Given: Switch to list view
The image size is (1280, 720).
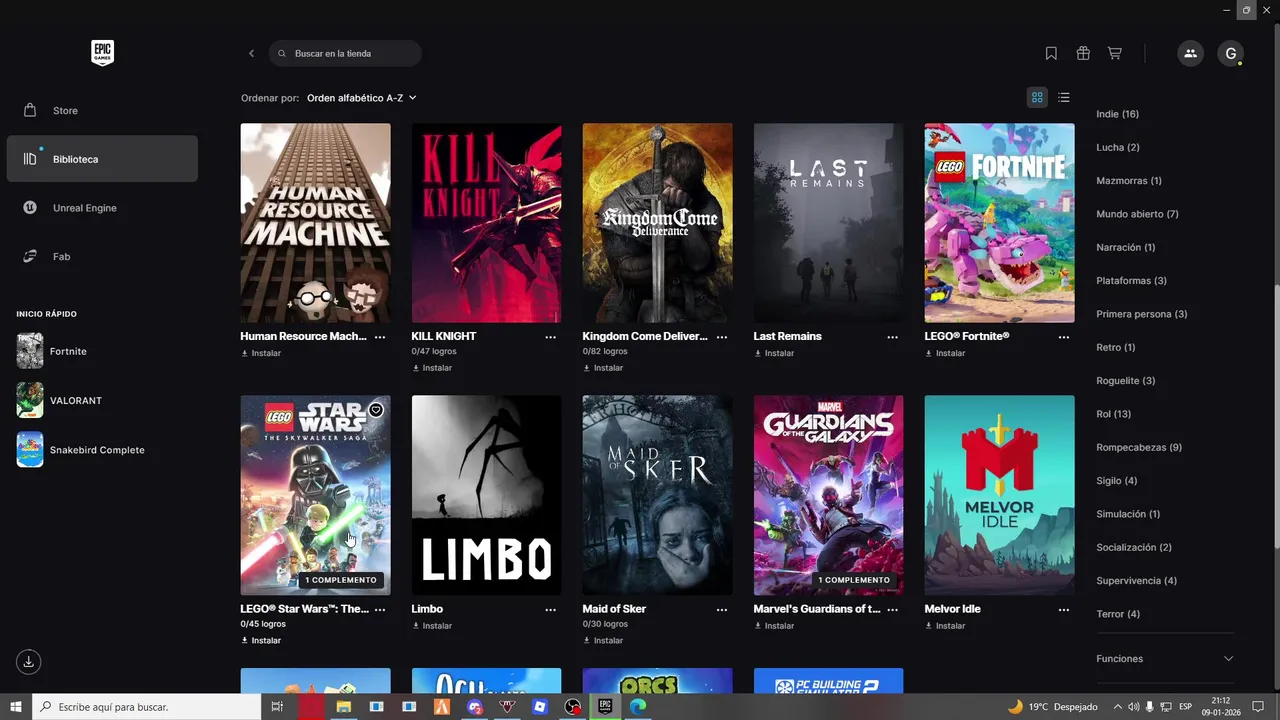Looking at the screenshot, I should tap(1064, 97).
